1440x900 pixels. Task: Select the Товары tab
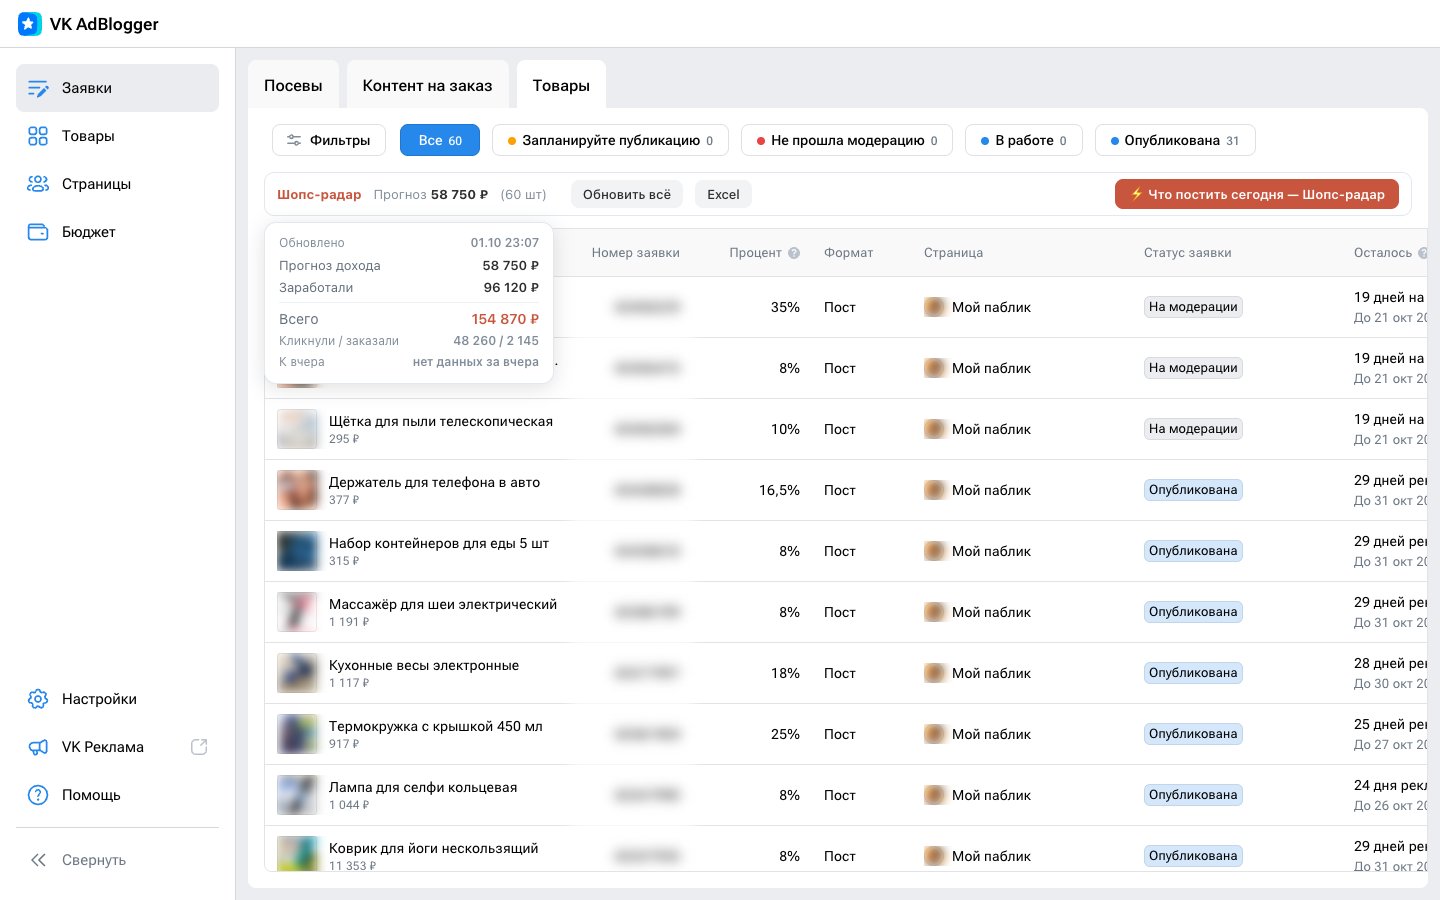point(561,86)
